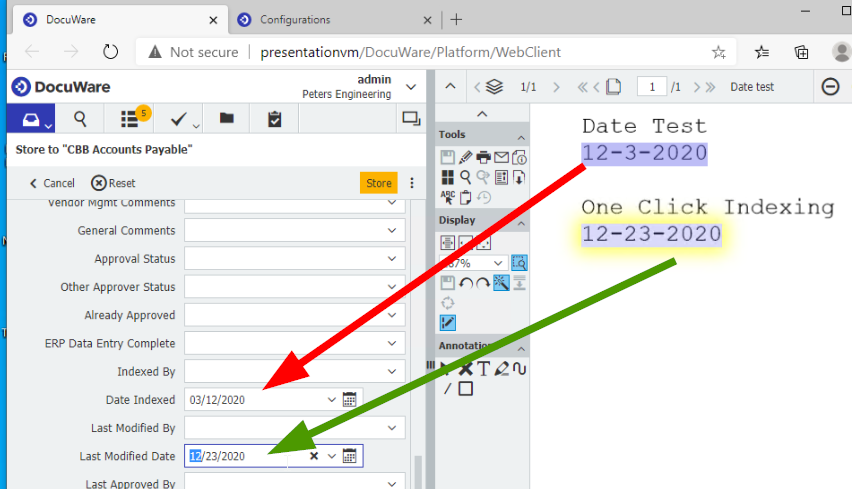852x489 pixels.
Task: Click the Reset button
Action: click(x=113, y=183)
